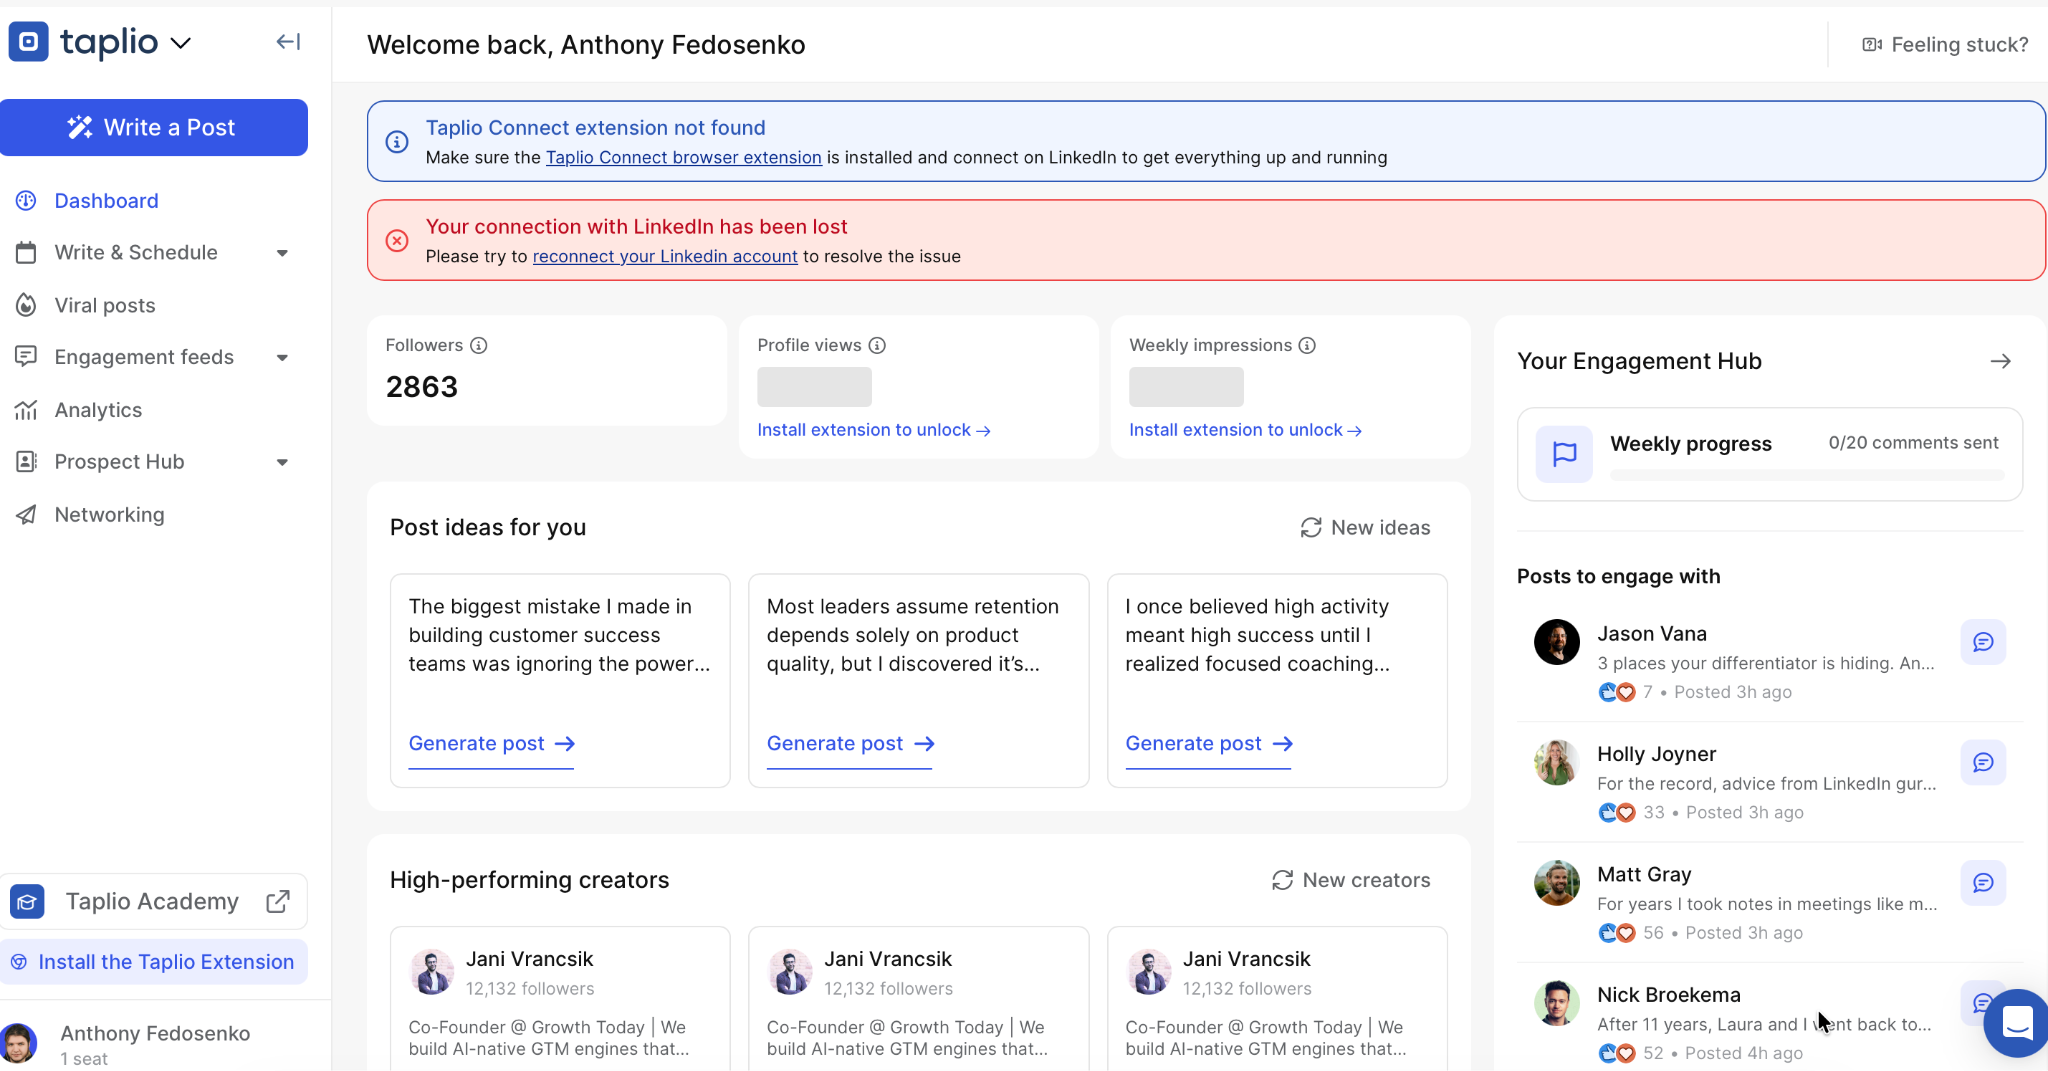The width and height of the screenshot is (2048, 1071).
Task: Open the Taplio Connect browser extension link
Action: point(683,157)
